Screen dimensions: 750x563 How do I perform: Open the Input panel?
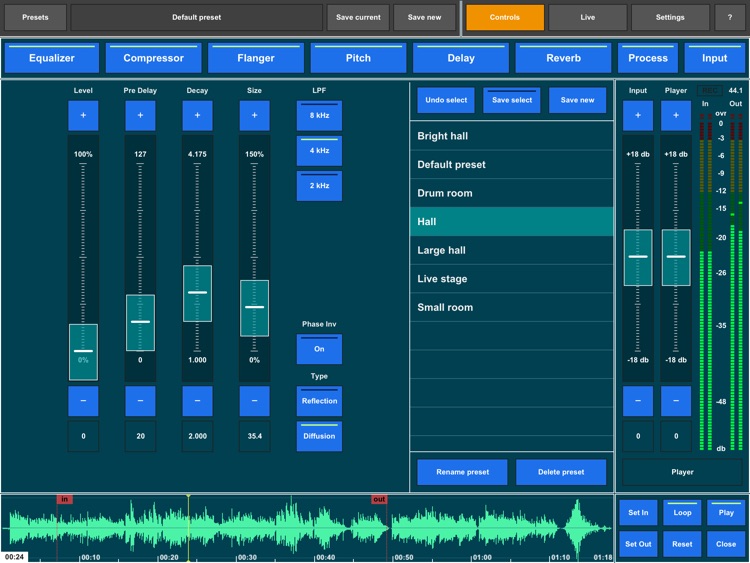tap(715, 58)
